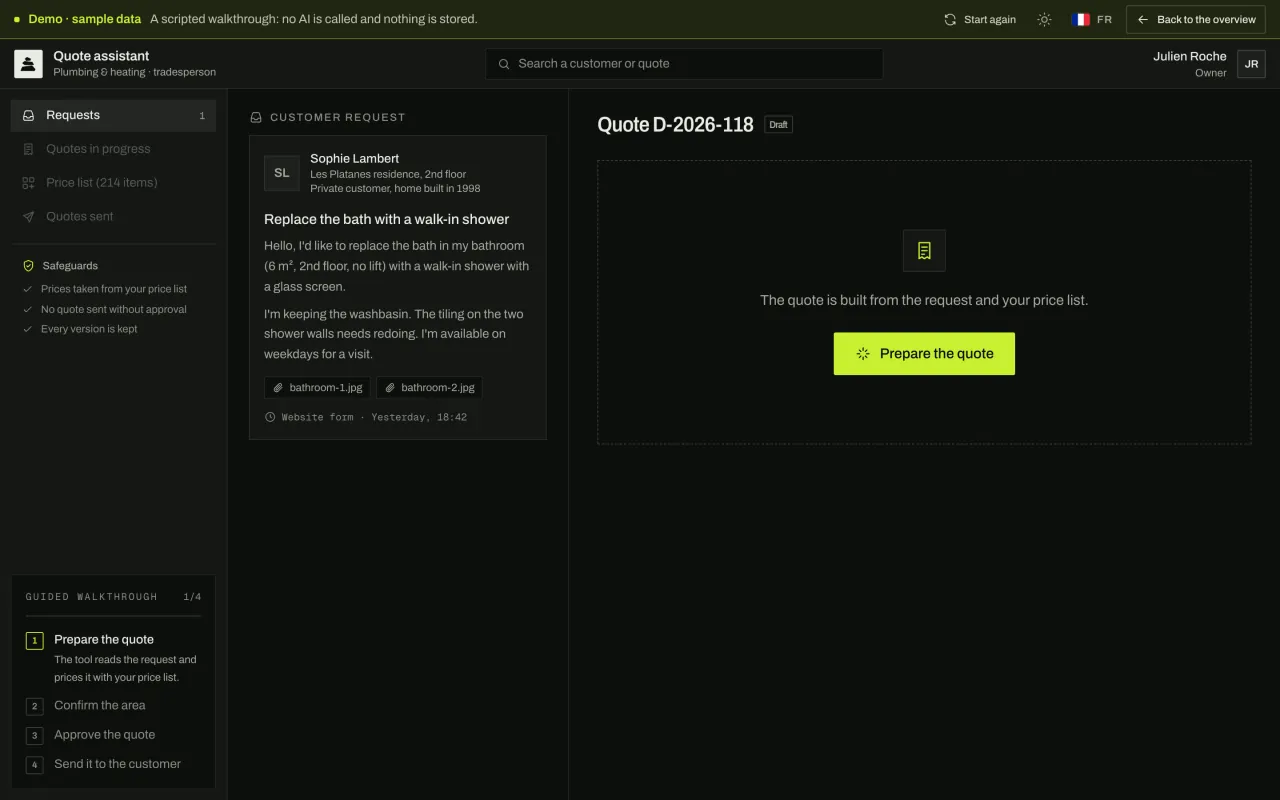Viewport: 1280px width, 800px height.
Task: Click the Price list grid icon
Action: (28, 183)
